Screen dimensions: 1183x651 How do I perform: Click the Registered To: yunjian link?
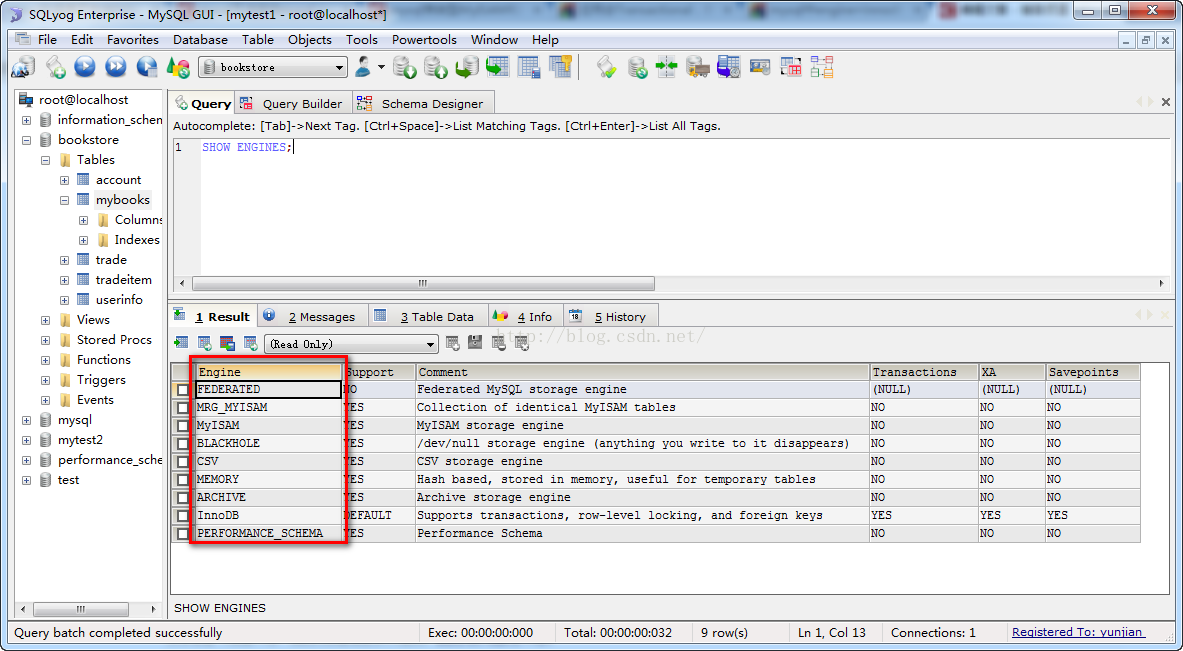(1078, 632)
